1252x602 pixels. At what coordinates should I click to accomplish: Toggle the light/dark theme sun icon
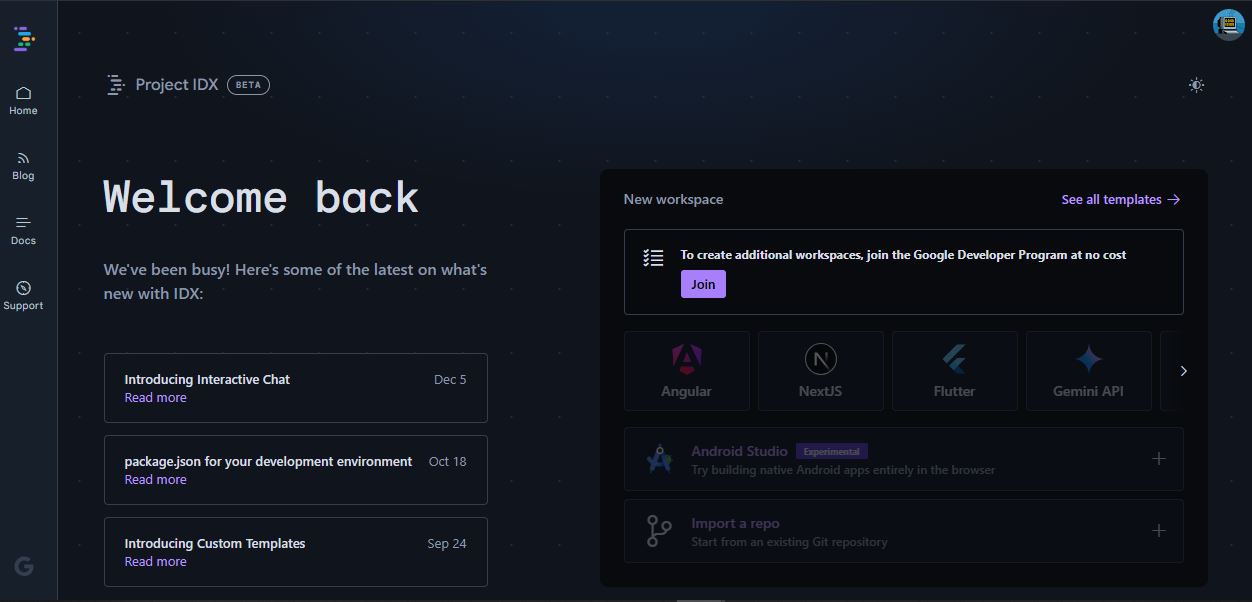[1196, 85]
